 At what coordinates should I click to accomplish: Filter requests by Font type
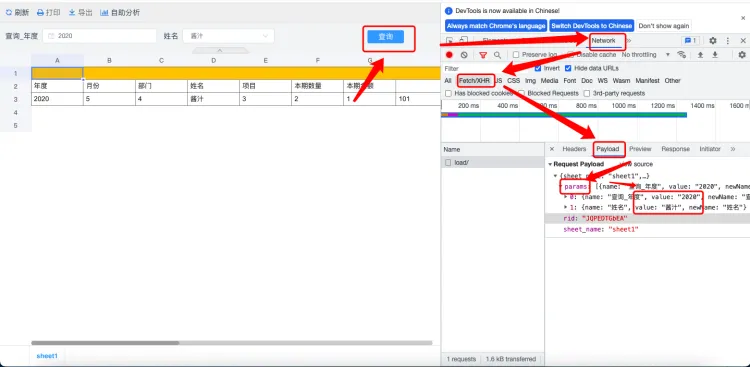pos(570,81)
